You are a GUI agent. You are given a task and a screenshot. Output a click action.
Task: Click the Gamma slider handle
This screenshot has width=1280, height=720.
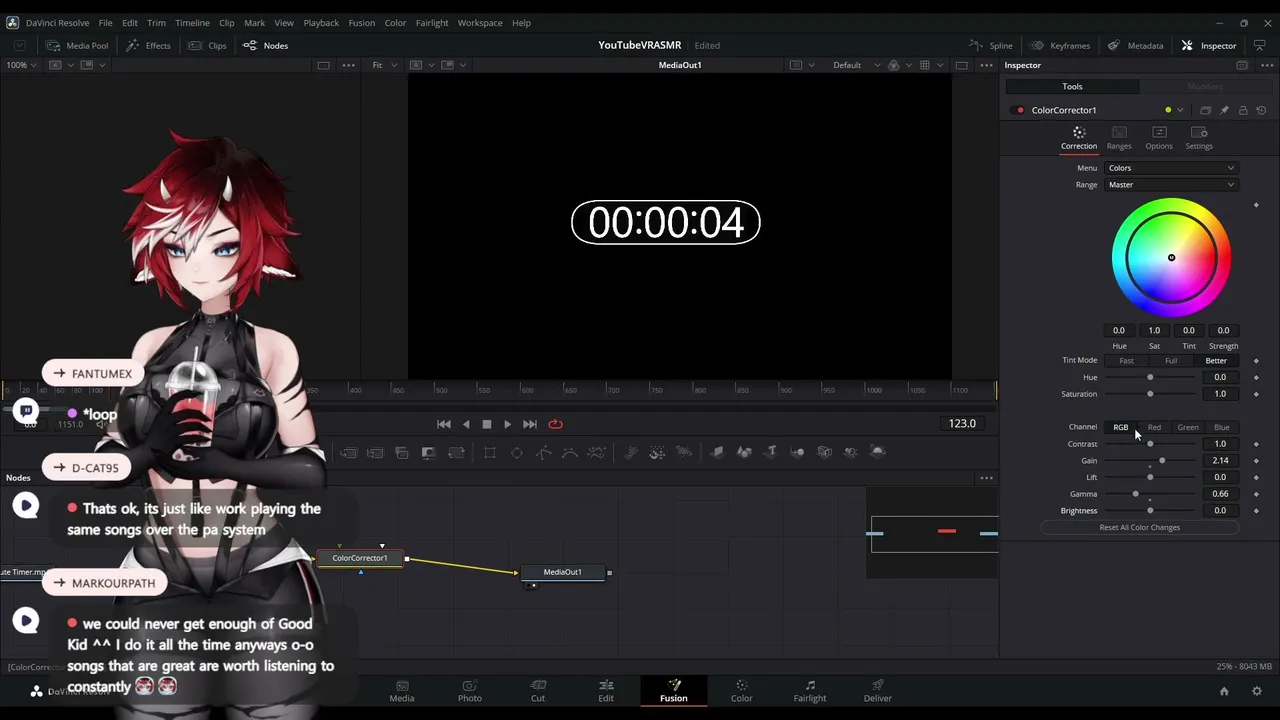click(x=1135, y=494)
